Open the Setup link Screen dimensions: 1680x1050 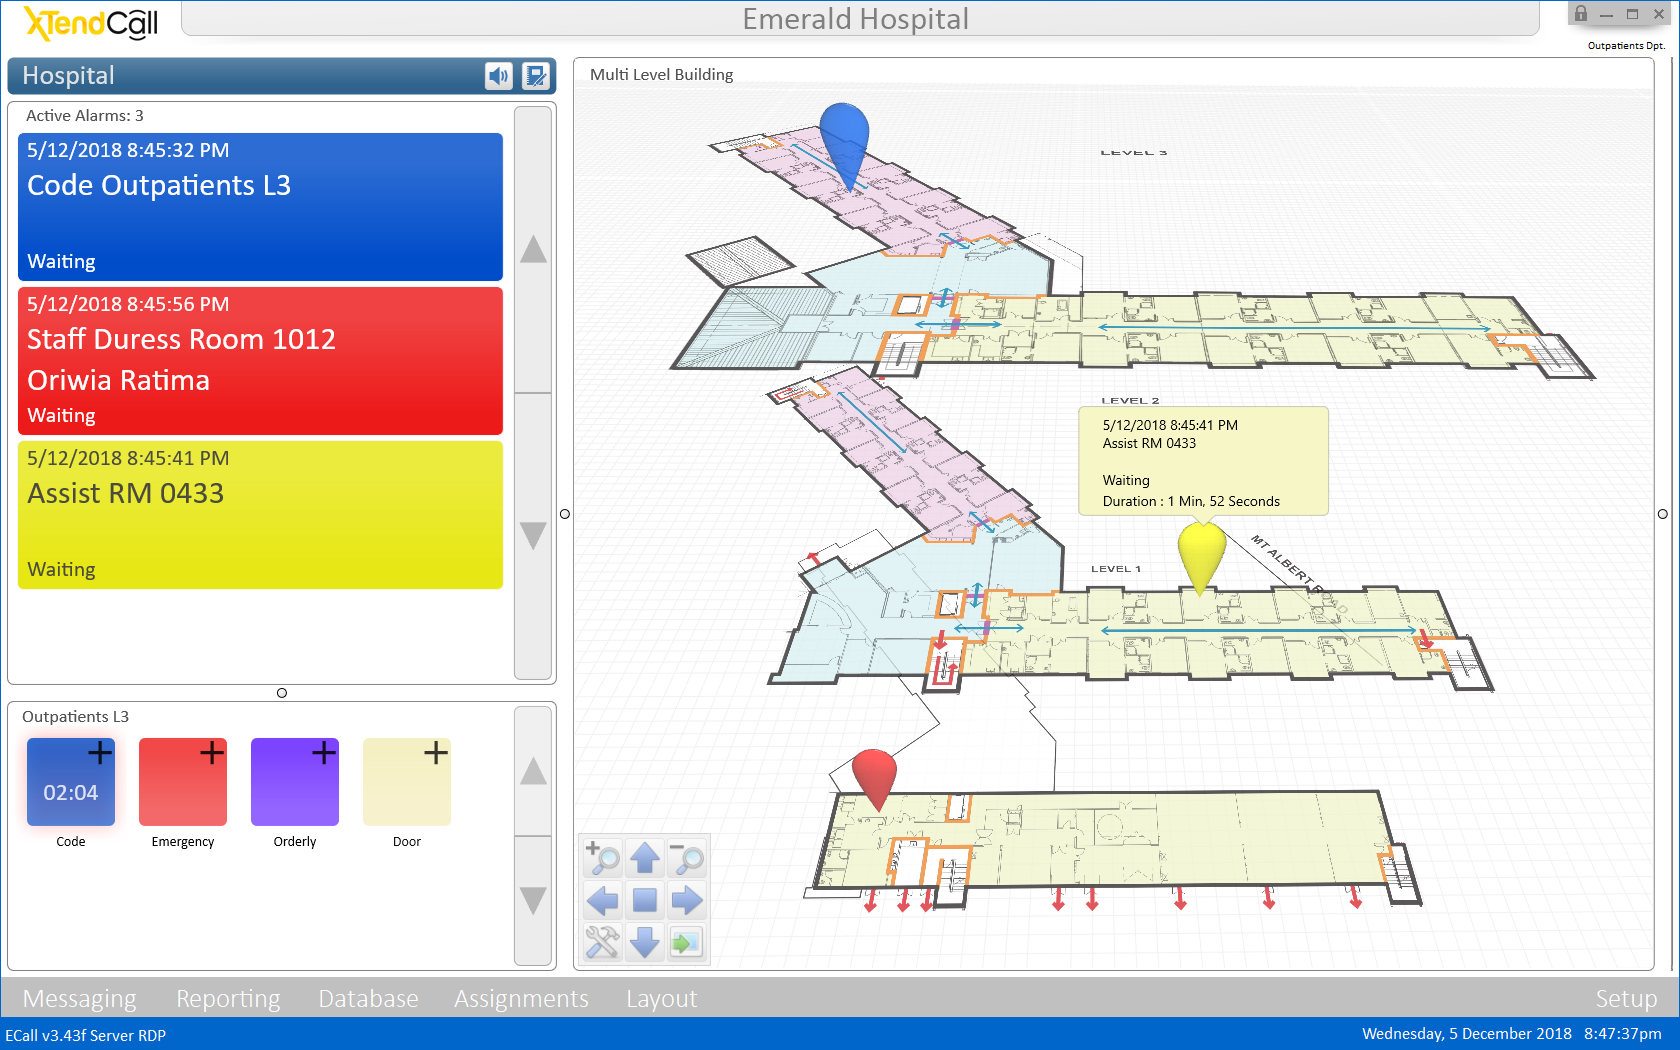point(1625,998)
